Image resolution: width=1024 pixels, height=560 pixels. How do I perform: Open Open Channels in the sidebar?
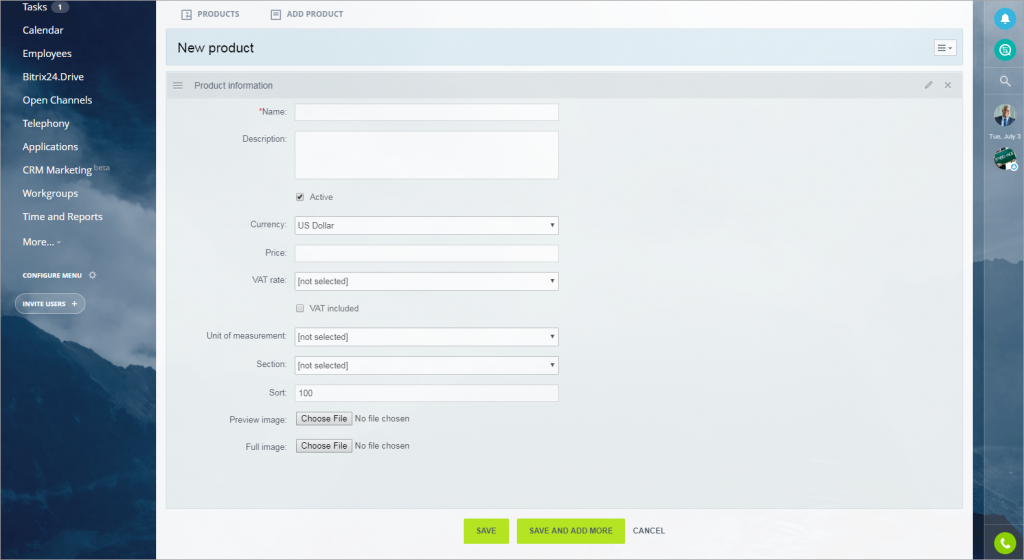[57, 100]
